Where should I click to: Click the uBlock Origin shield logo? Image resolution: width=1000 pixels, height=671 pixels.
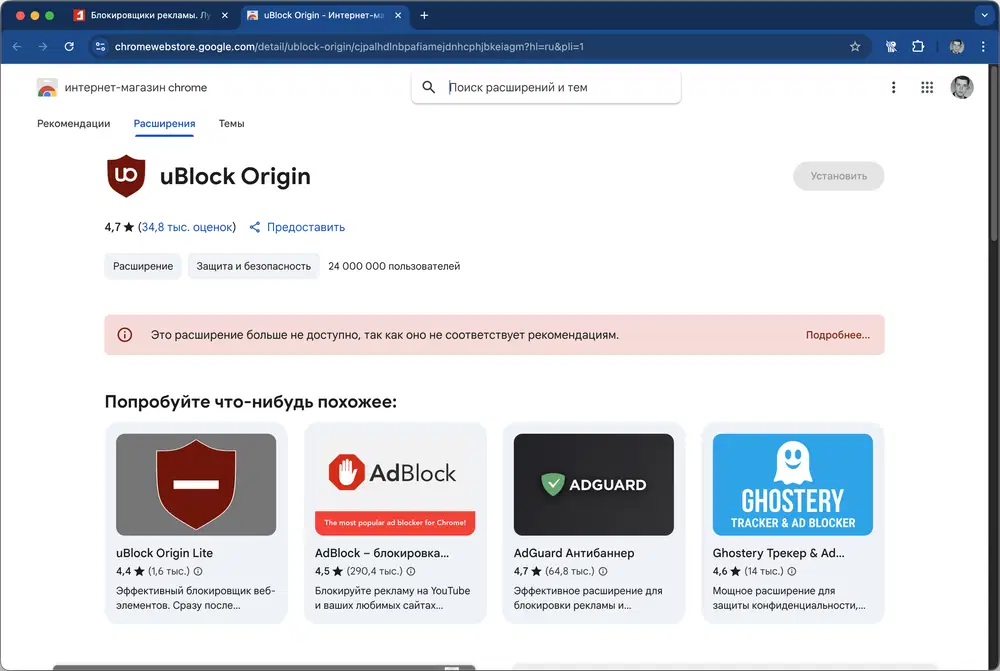(x=126, y=176)
